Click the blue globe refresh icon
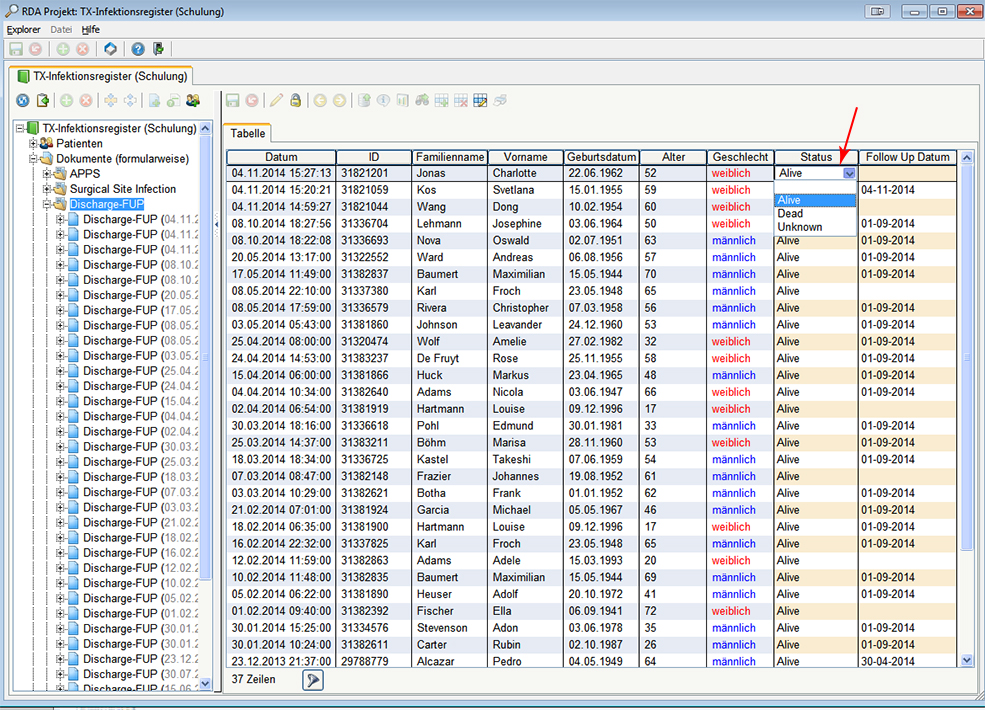This screenshot has width=985, height=710. tap(21, 101)
